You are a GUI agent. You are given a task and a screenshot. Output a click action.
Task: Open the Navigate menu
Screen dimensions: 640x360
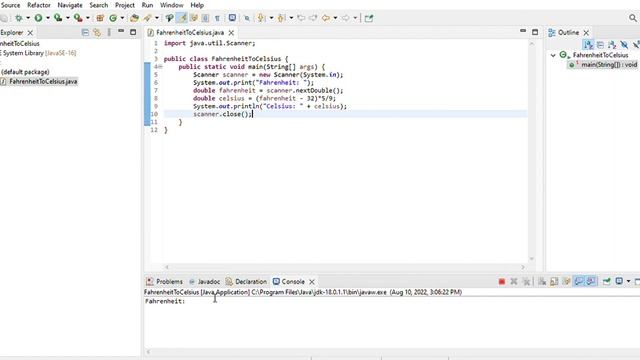[70, 5]
